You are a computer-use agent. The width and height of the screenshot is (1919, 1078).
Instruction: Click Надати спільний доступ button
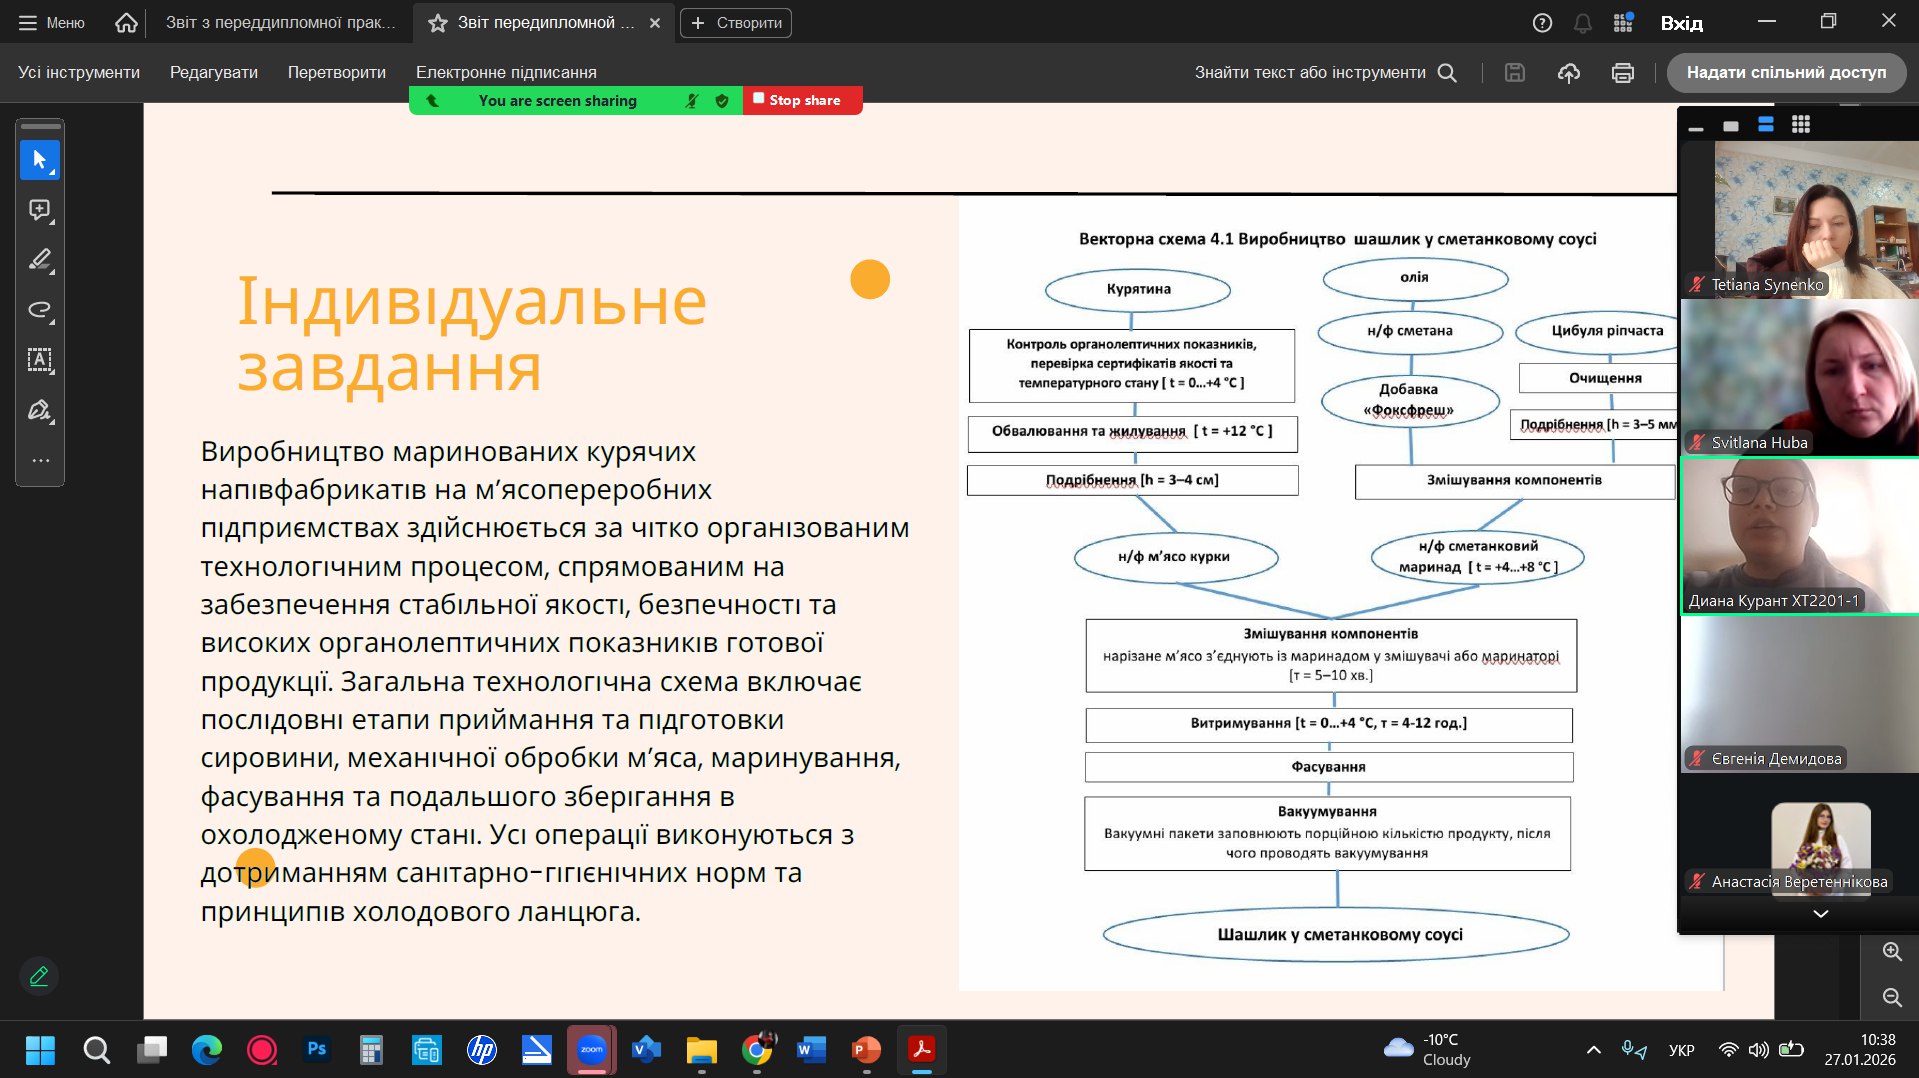tap(1785, 73)
